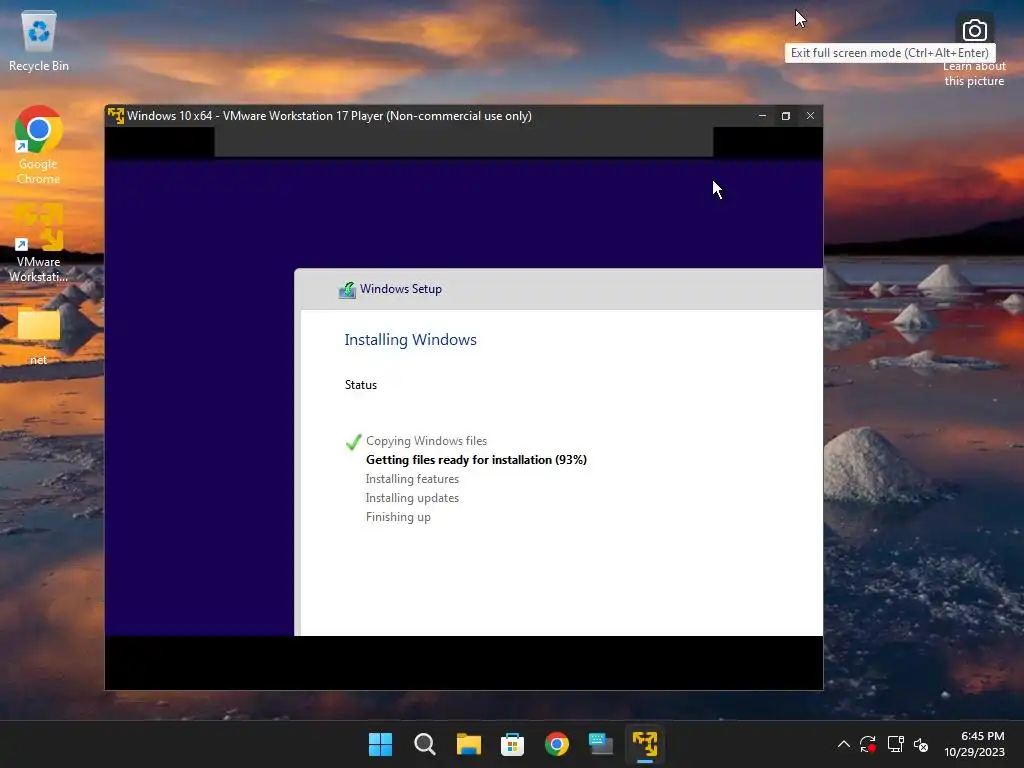Click the VMware window title bar text
This screenshot has width=1024, height=768.
[x=329, y=116]
